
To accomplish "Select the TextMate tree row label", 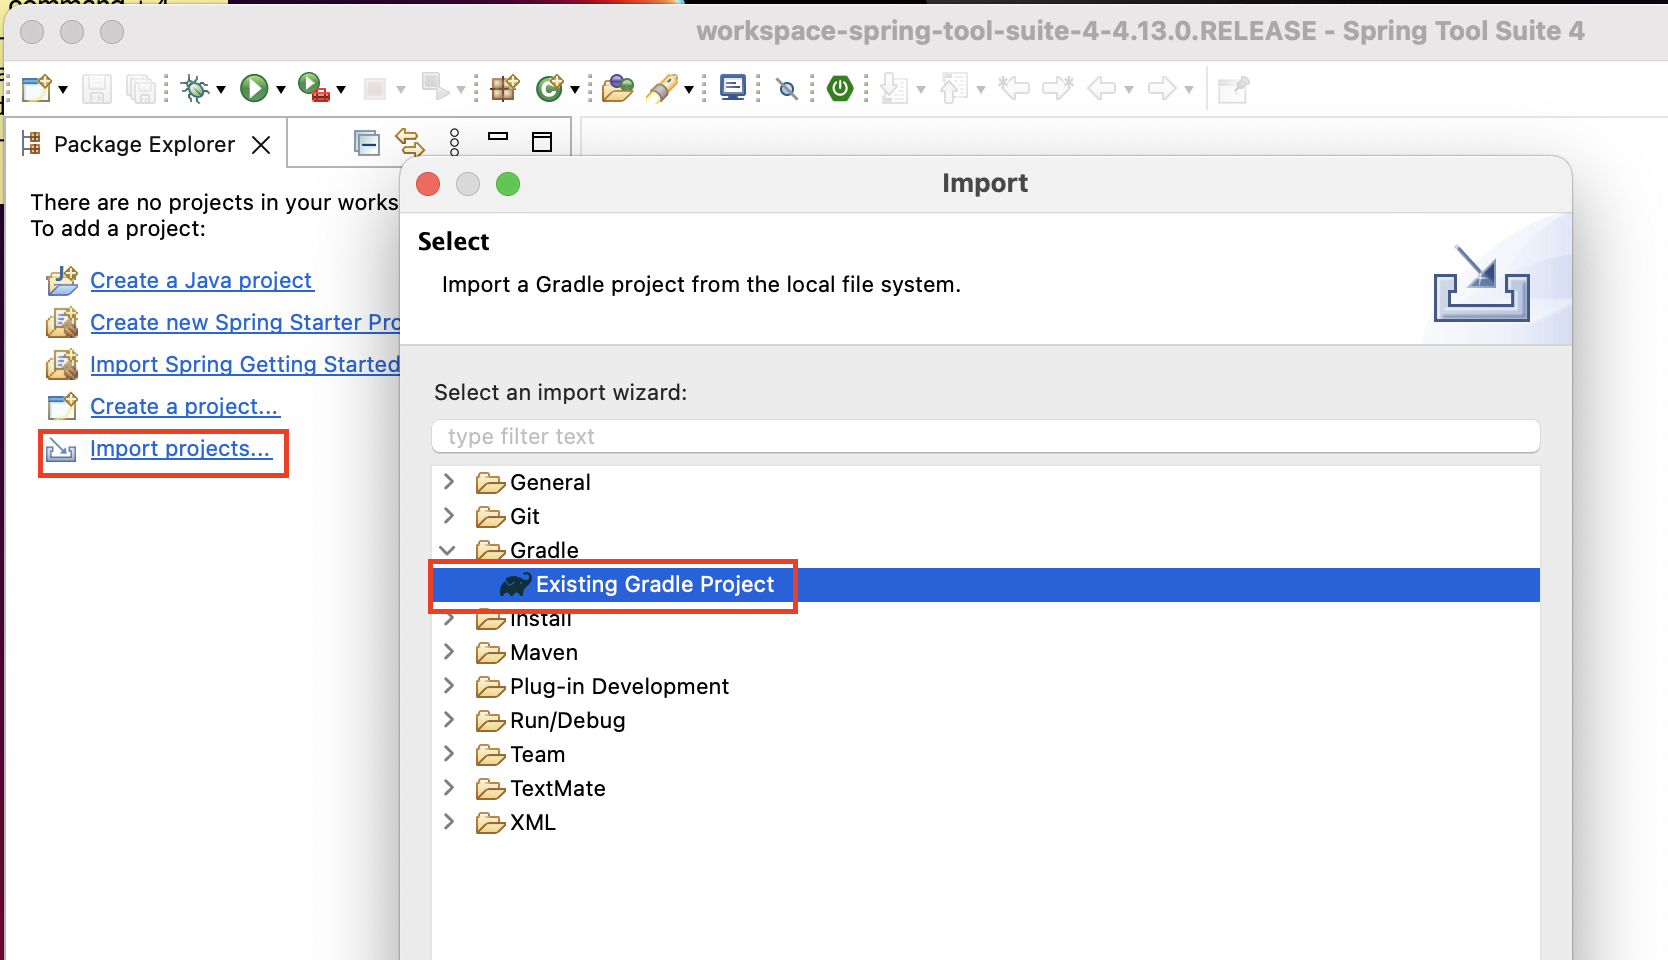I will (x=558, y=789).
